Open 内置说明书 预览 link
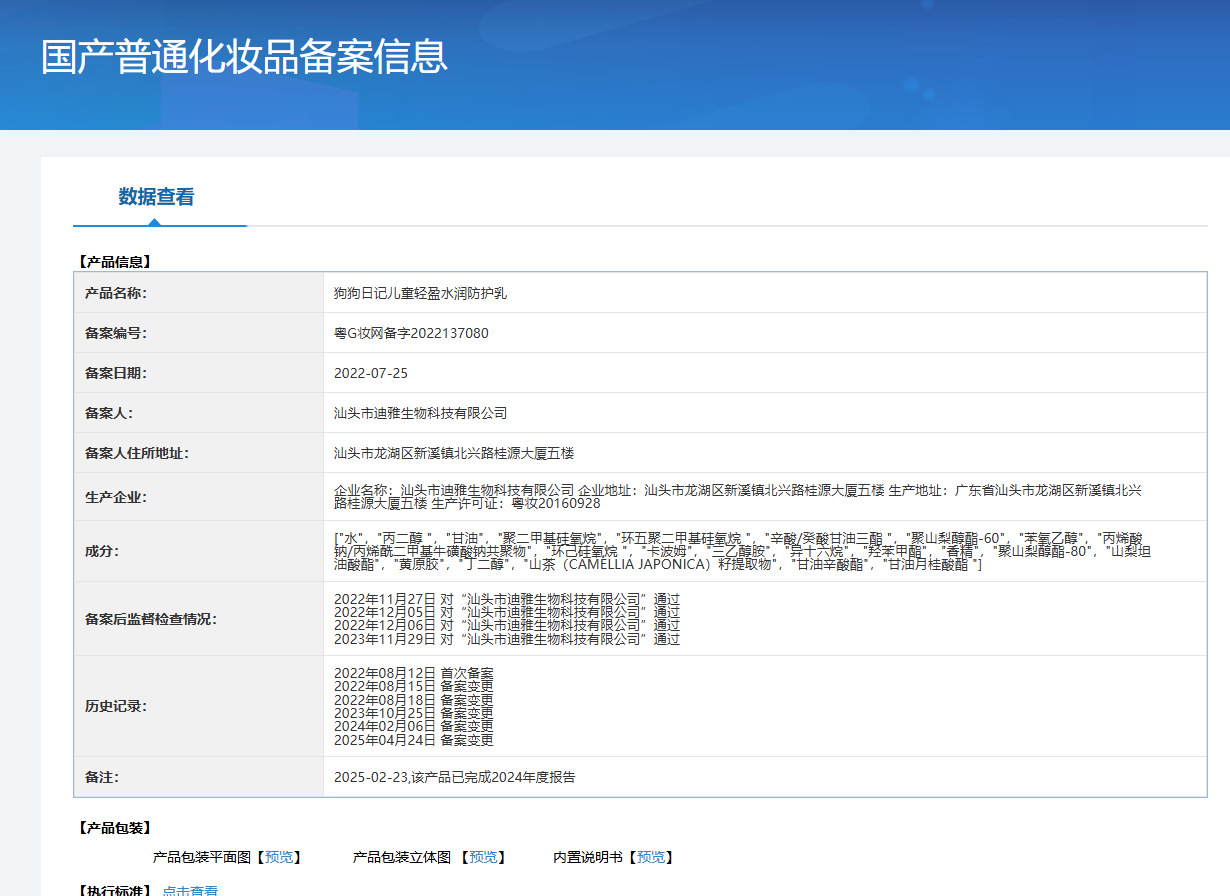1230x896 pixels. point(651,857)
